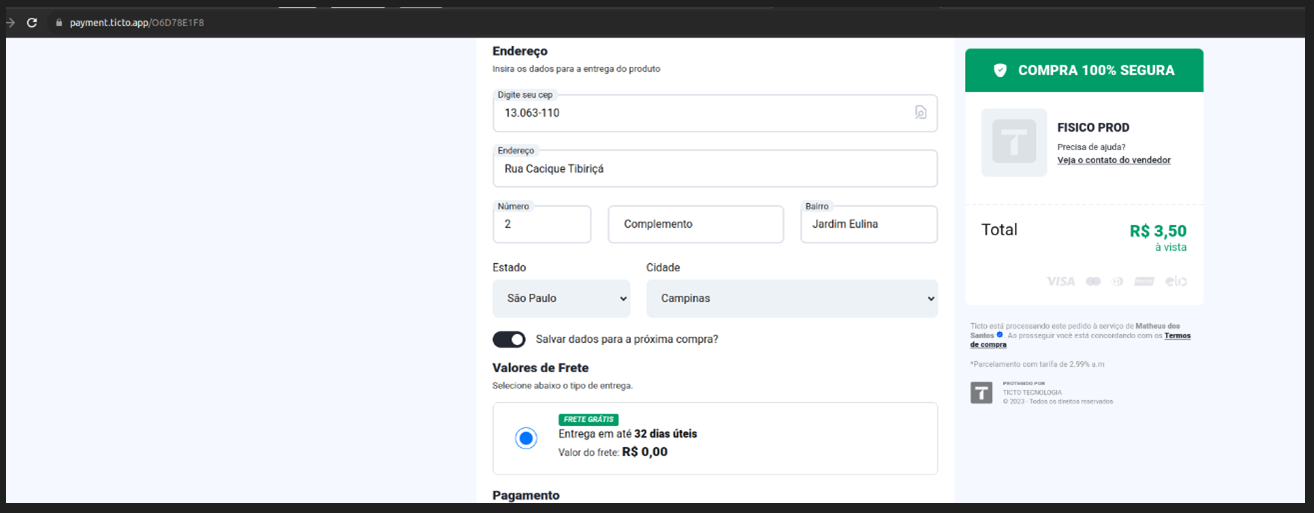1314x513 pixels.
Task: Click the Número input field
Action: point(541,225)
